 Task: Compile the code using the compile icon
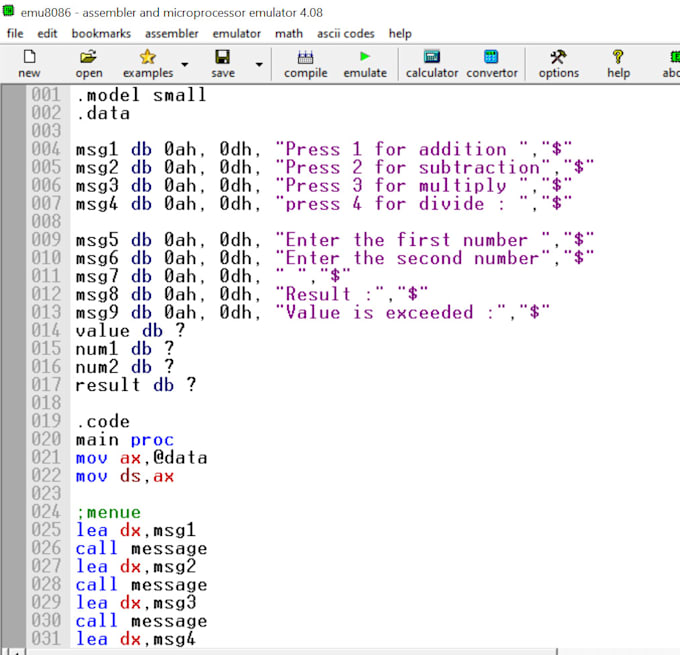305,57
